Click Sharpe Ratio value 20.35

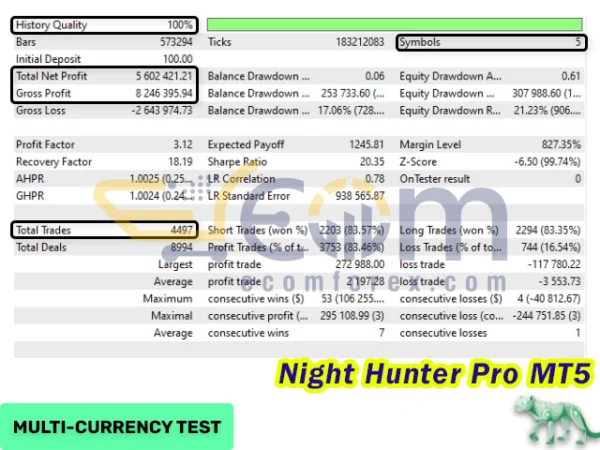tap(372, 161)
